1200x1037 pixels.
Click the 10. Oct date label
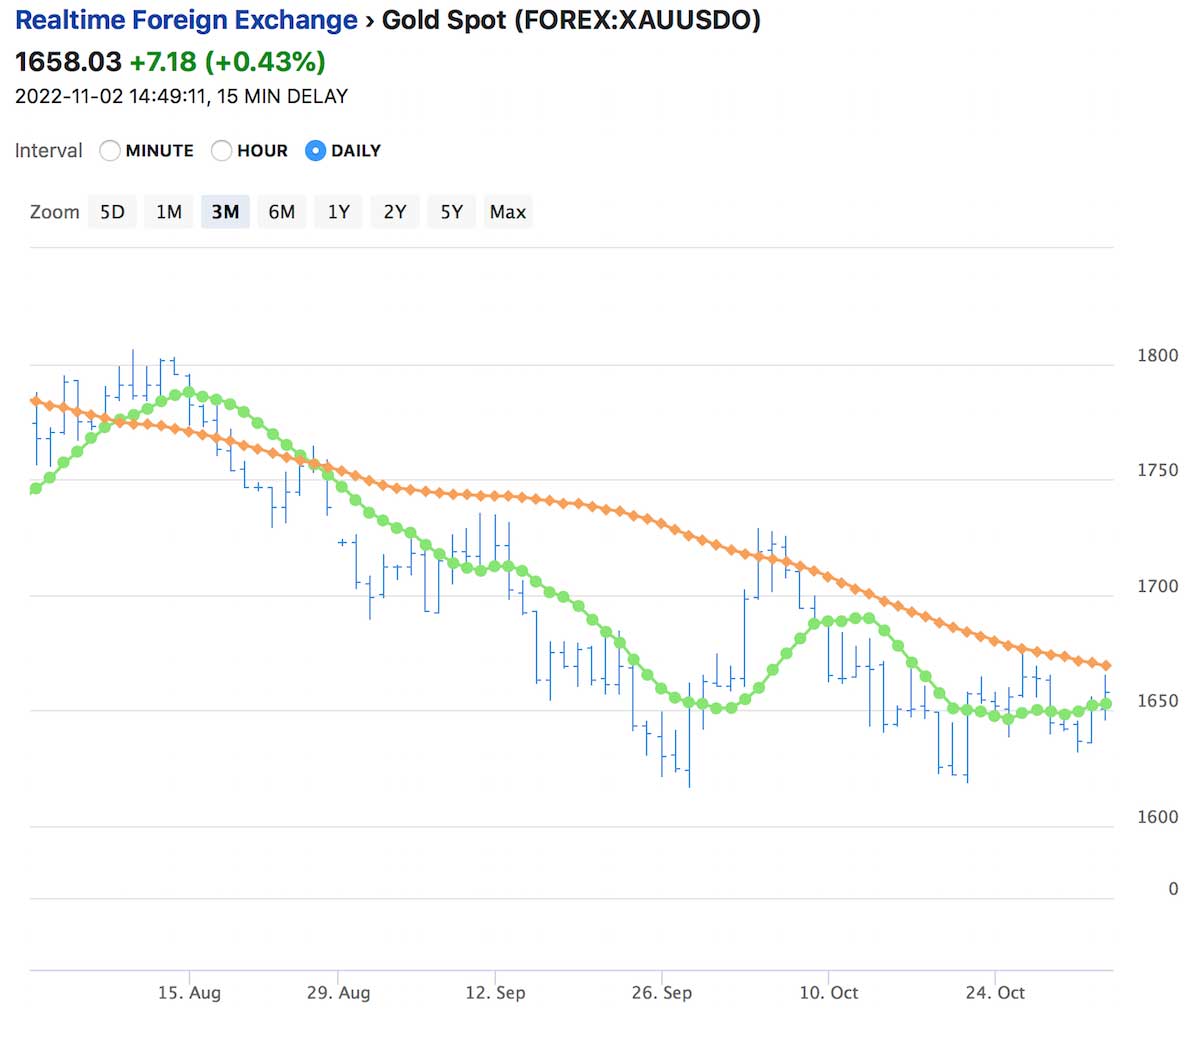coord(829,993)
